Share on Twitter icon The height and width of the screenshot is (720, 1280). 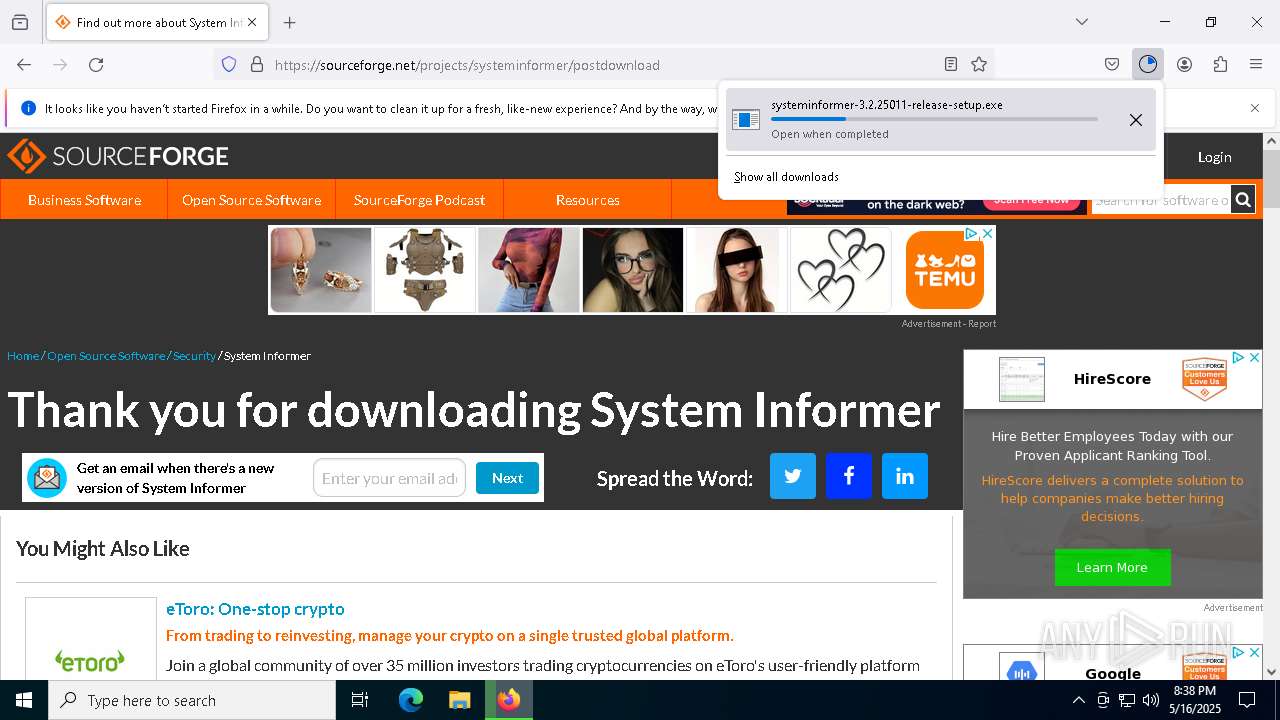click(x=793, y=476)
